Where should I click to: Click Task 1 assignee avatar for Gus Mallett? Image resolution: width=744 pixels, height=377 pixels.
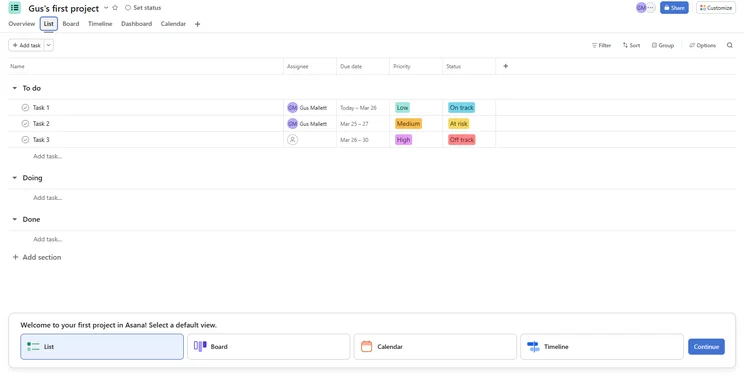[x=292, y=108]
